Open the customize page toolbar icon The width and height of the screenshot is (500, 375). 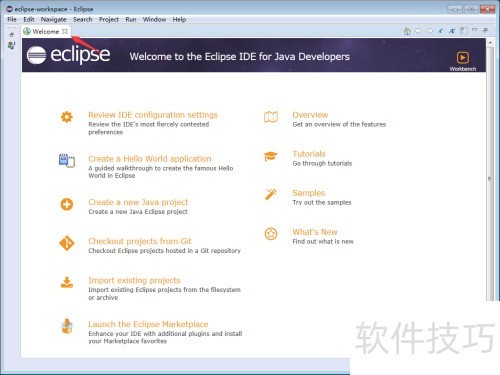pos(463,31)
